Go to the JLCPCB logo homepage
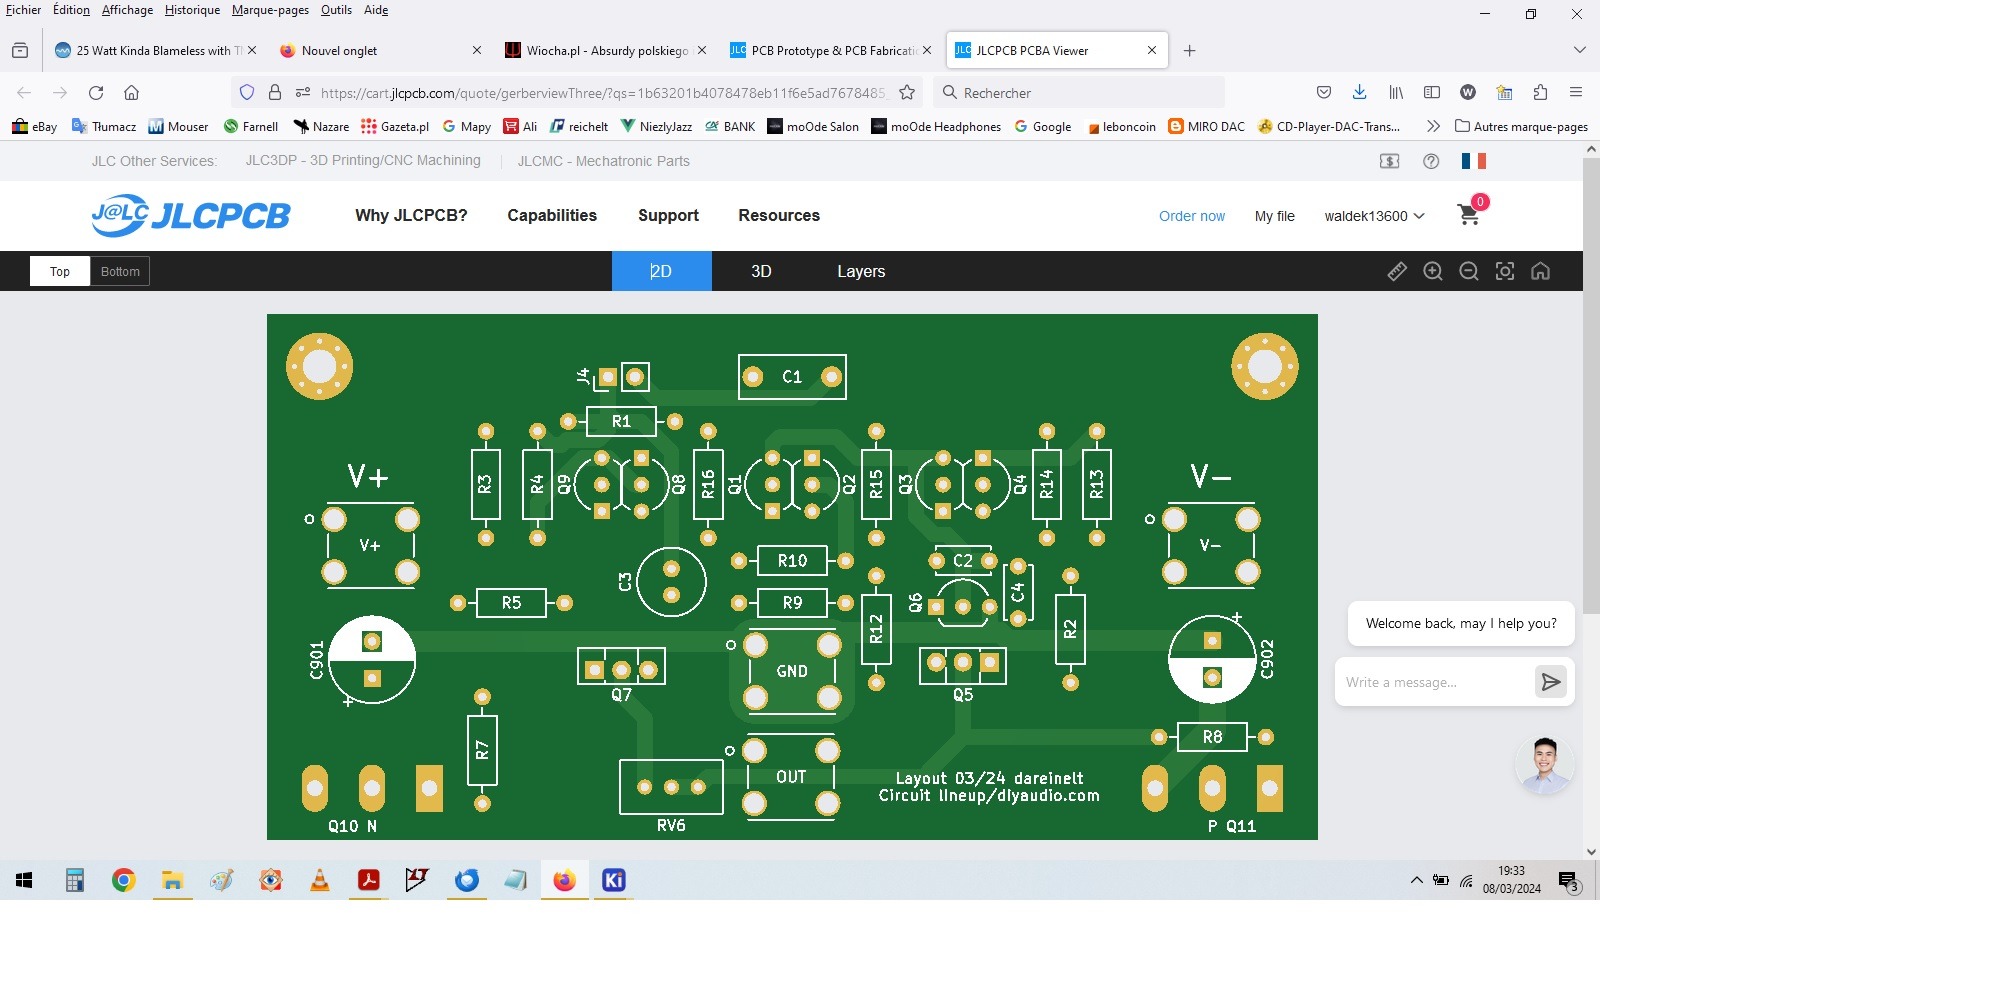This screenshot has height=1000, width=2000. (x=190, y=215)
